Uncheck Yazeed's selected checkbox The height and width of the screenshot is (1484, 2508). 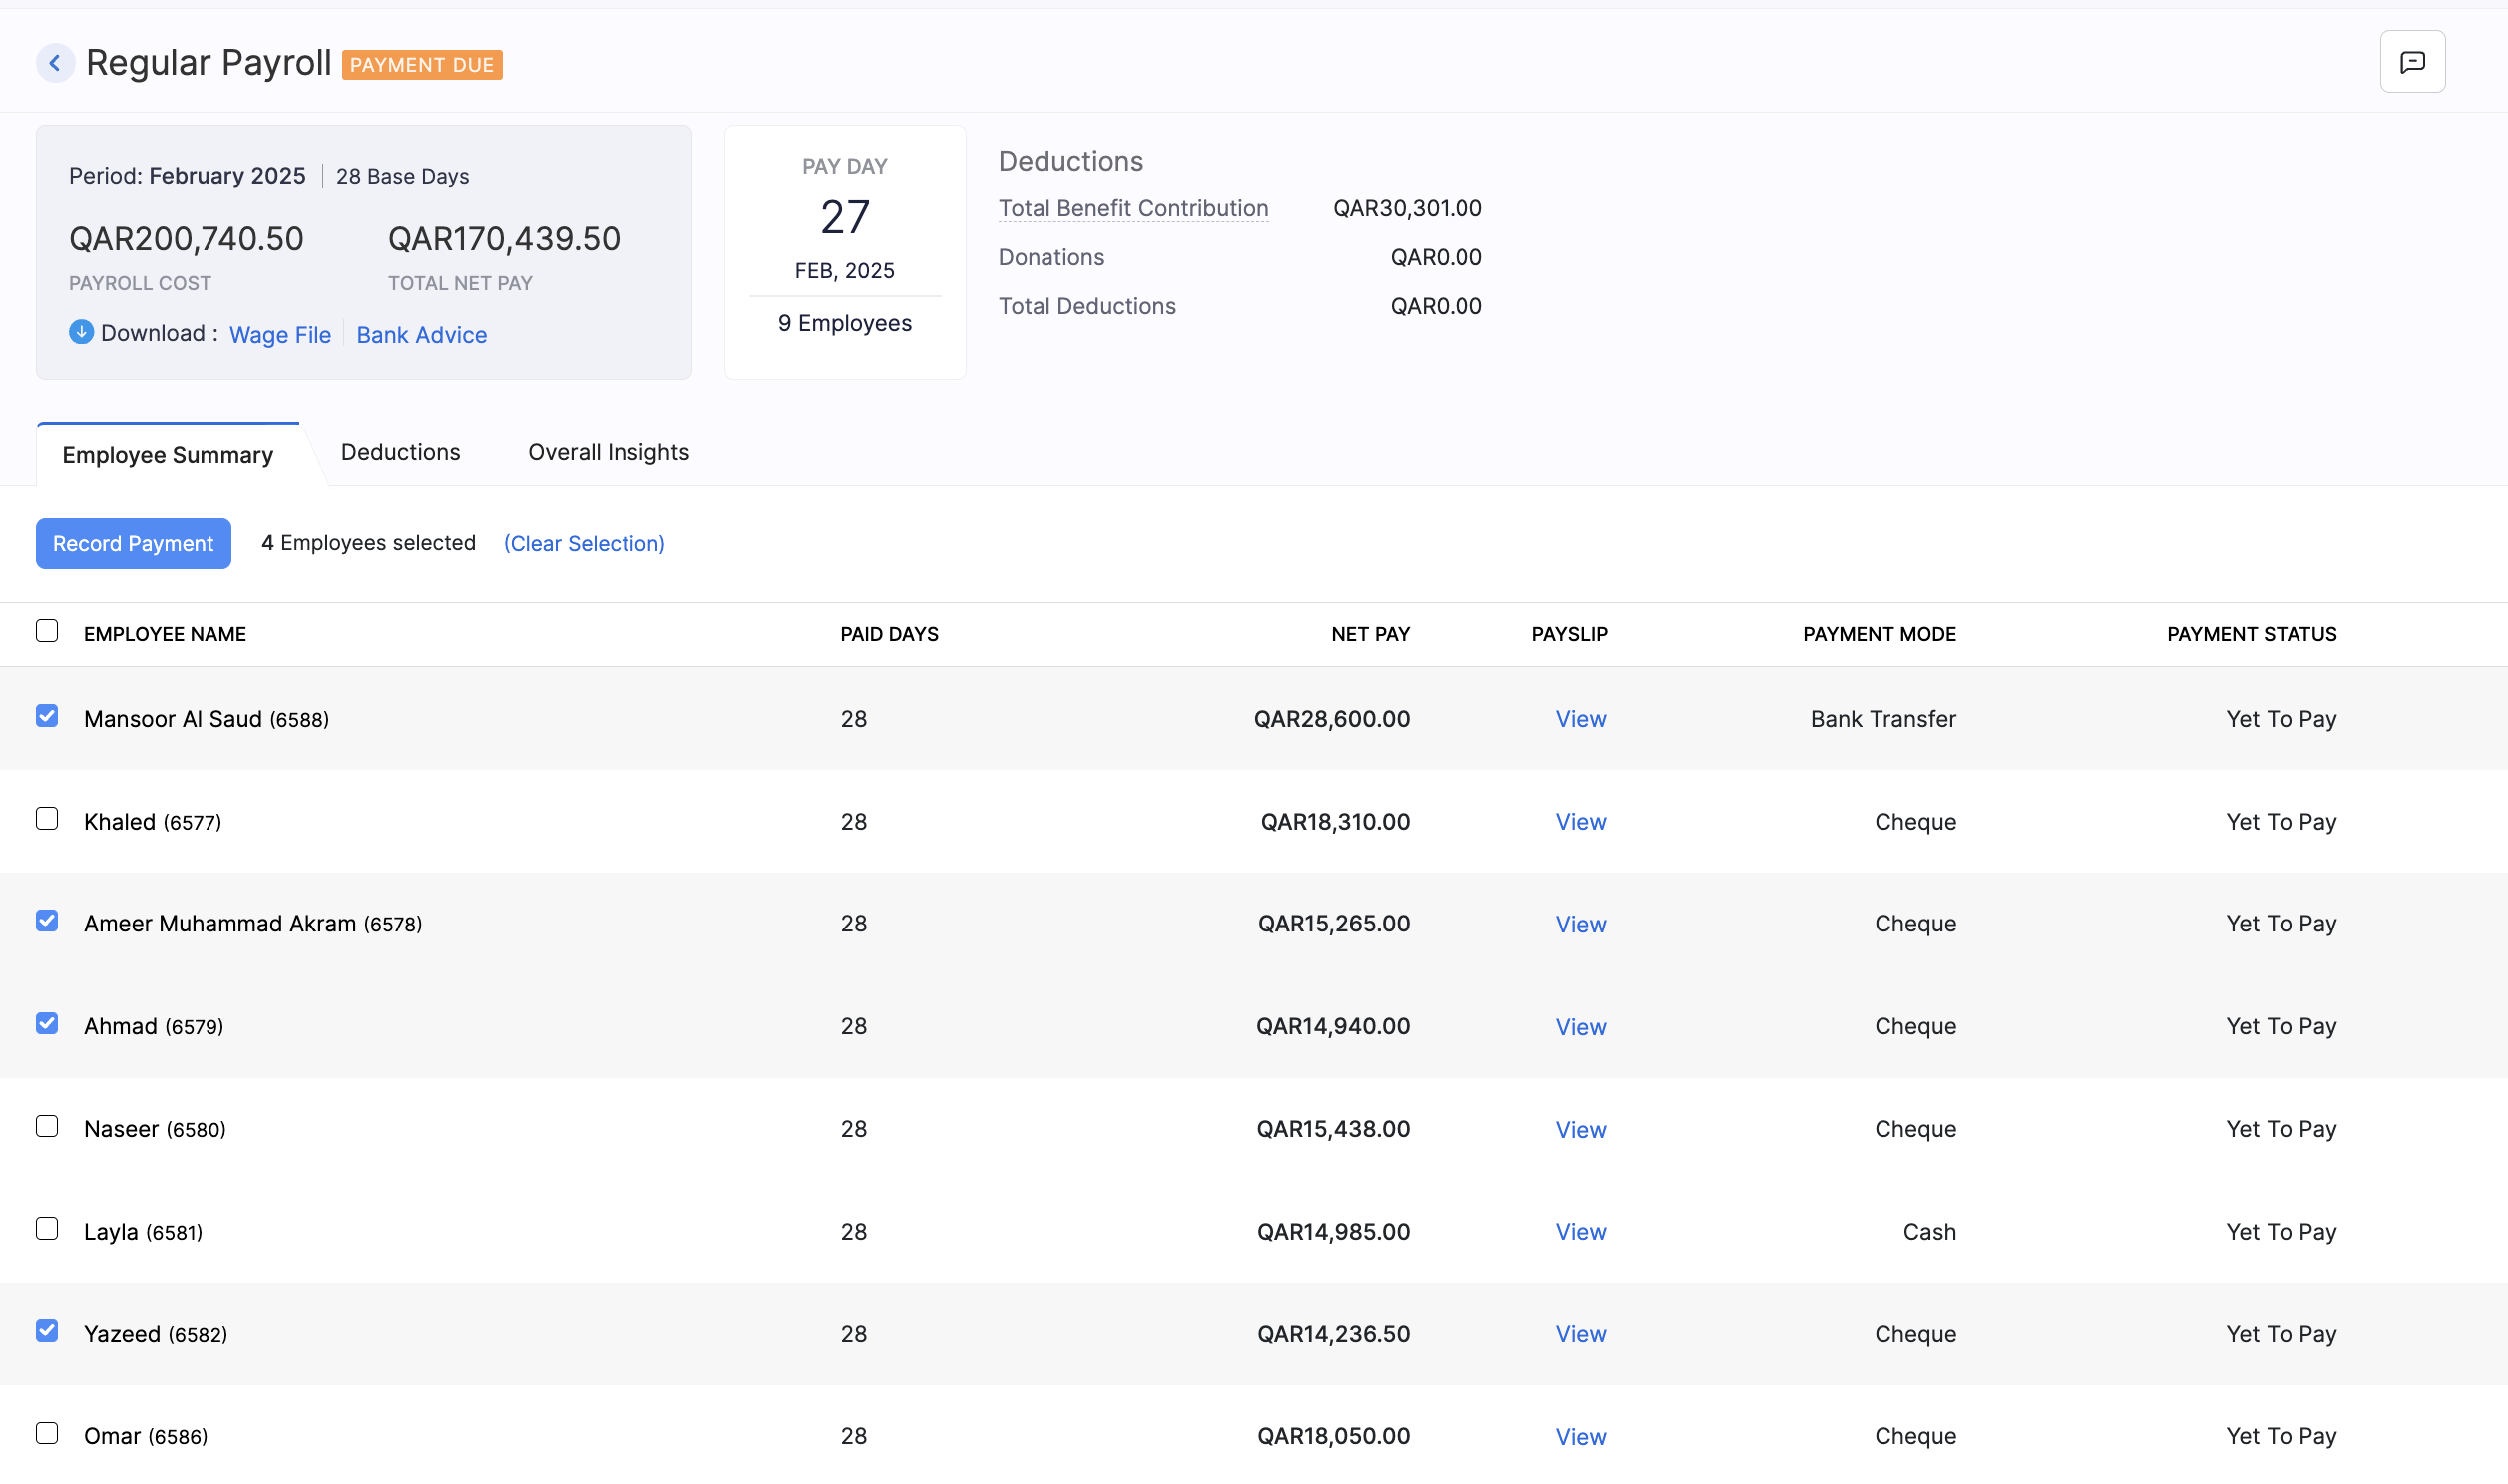pos(47,1332)
